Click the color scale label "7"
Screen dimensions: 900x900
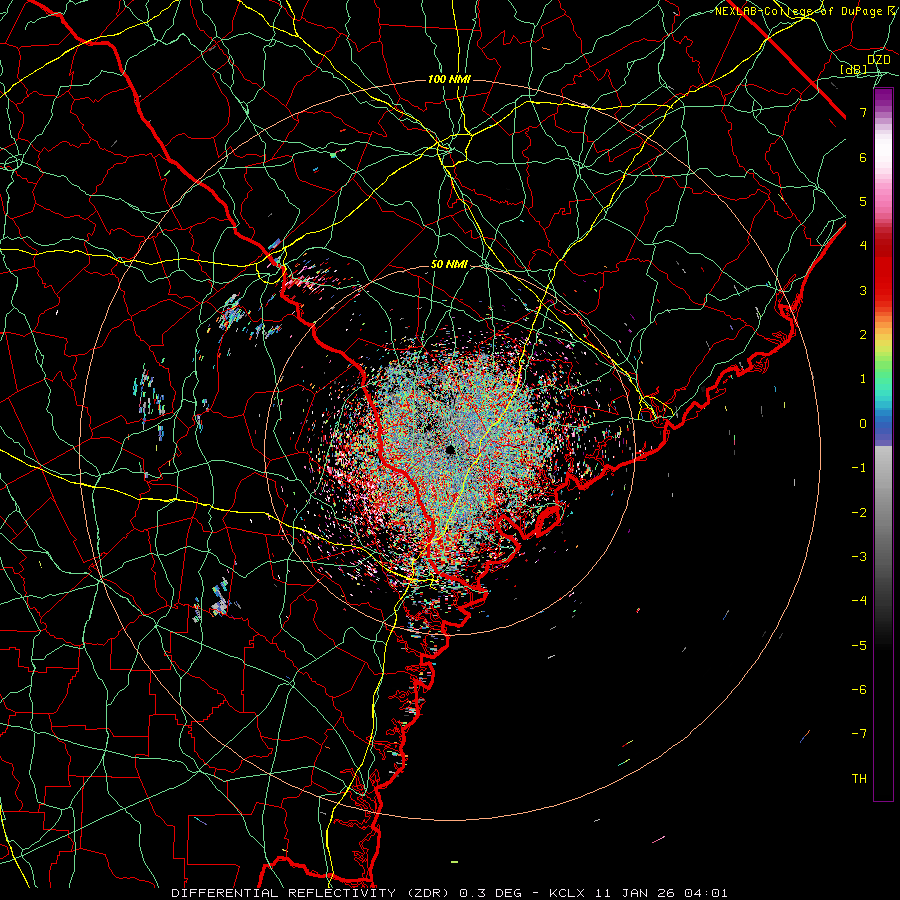coord(863,112)
